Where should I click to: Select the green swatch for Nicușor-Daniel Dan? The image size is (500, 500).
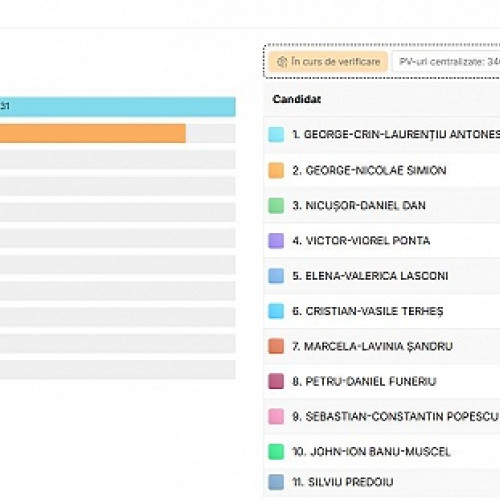point(276,205)
